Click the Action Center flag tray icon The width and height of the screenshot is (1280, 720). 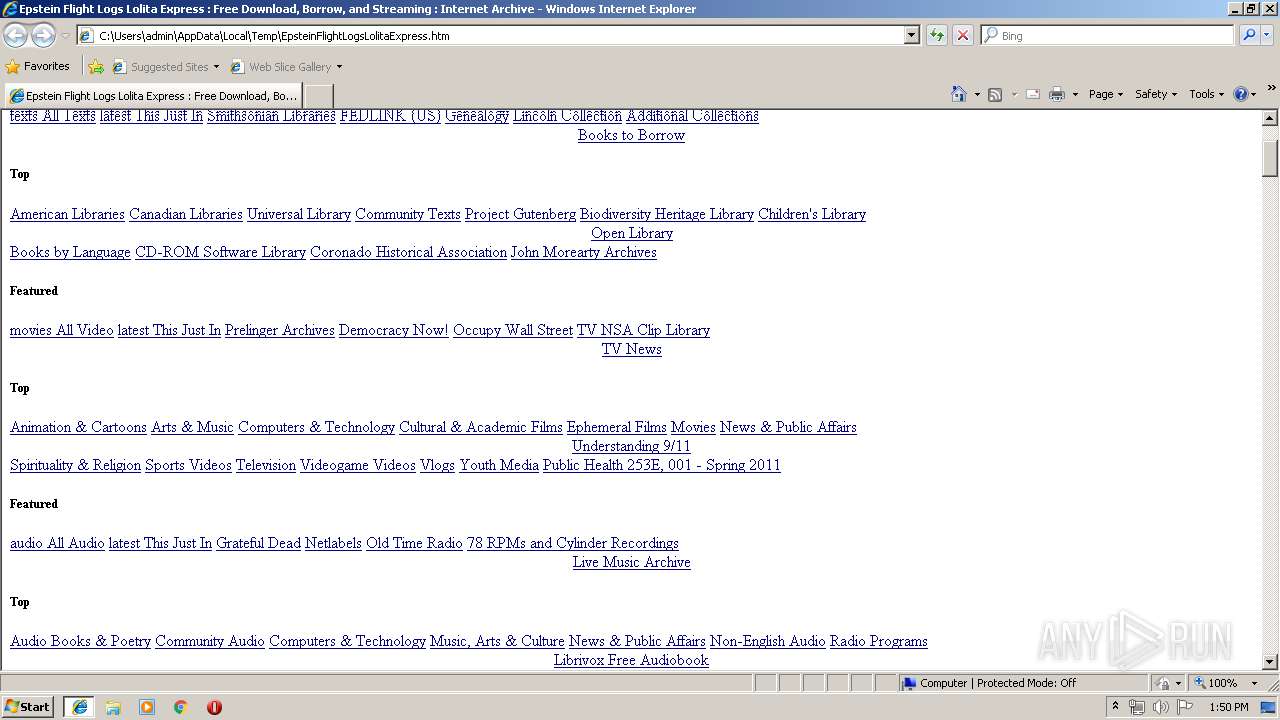(x=1185, y=707)
